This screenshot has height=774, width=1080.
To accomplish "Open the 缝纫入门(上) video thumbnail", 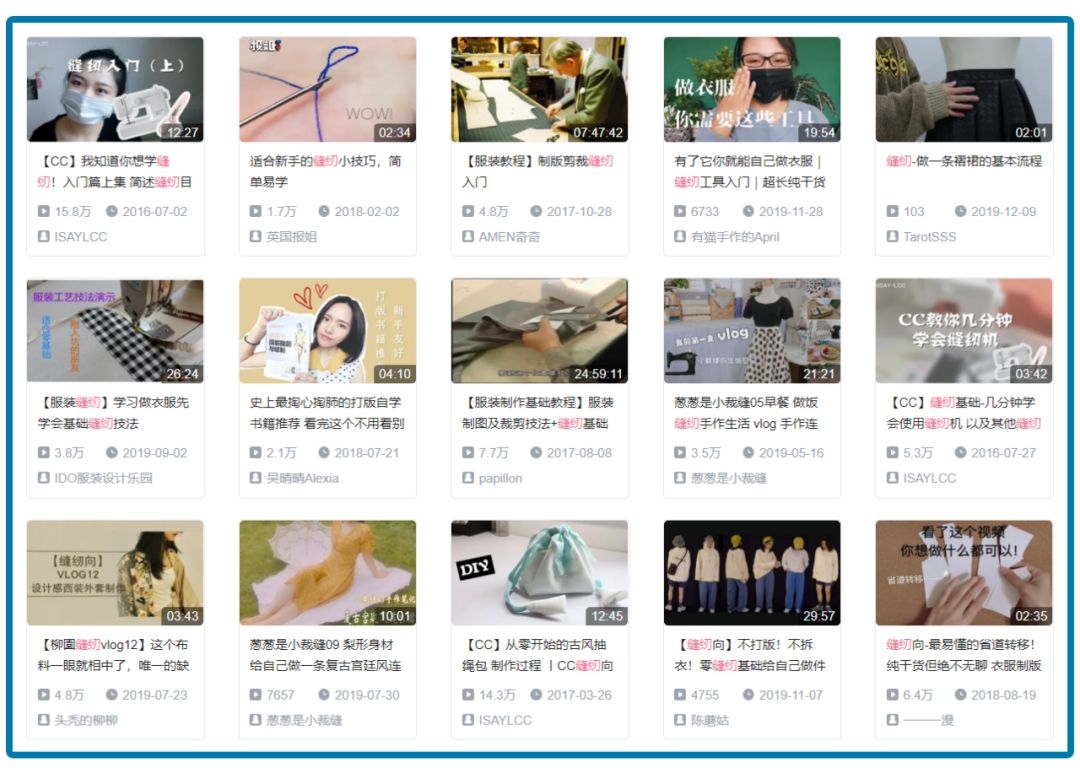I will click(x=115, y=90).
